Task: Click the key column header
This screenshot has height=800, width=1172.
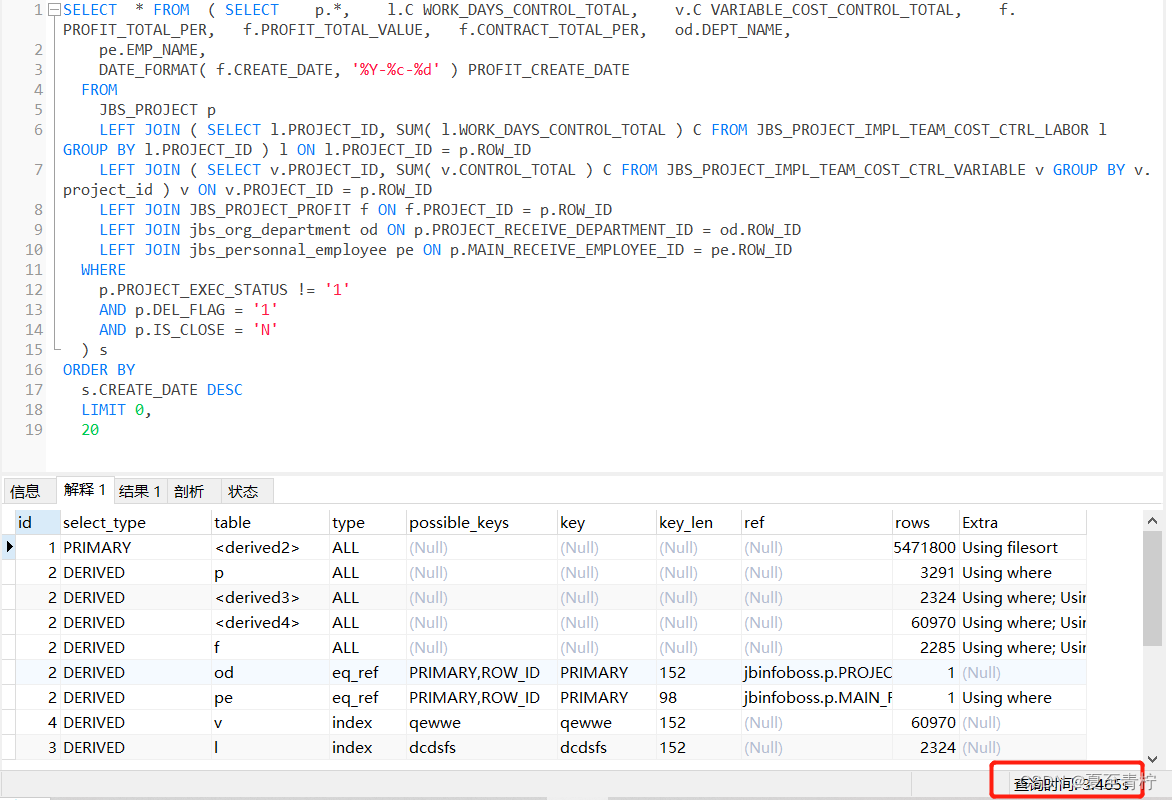Action: click(x=607, y=523)
